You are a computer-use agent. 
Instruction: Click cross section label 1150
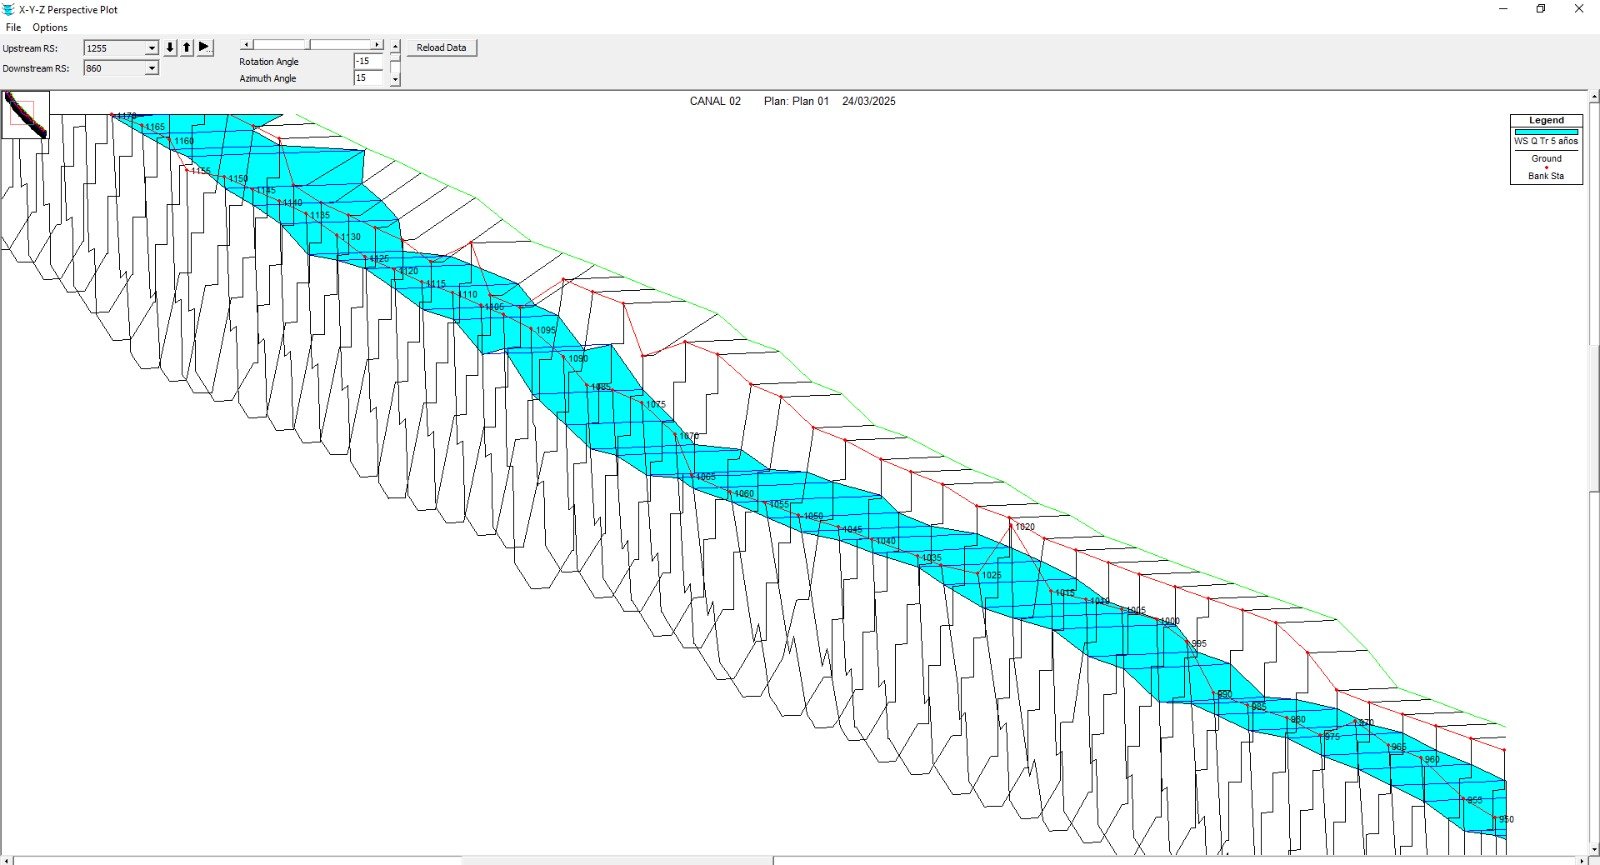click(238, 179)
